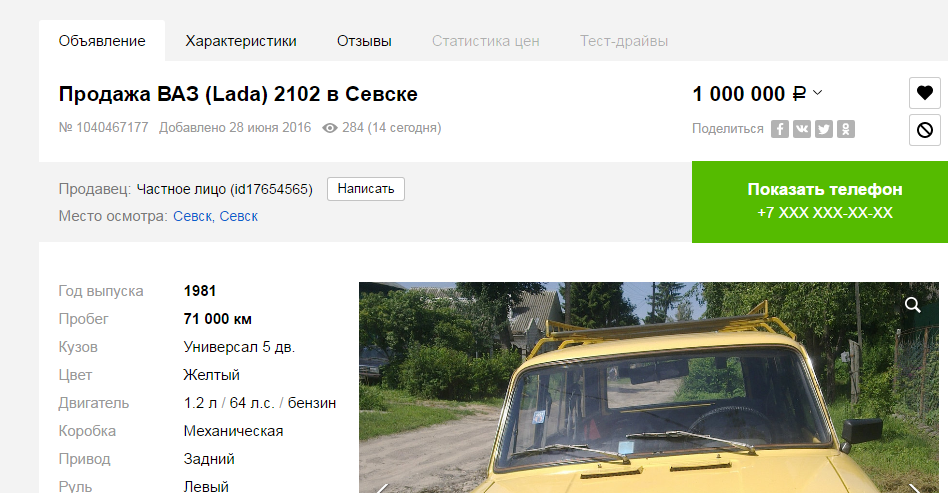The image size is (948, 493).
Task: Open the second Севск location link
Action: click(x=238, y=217)
